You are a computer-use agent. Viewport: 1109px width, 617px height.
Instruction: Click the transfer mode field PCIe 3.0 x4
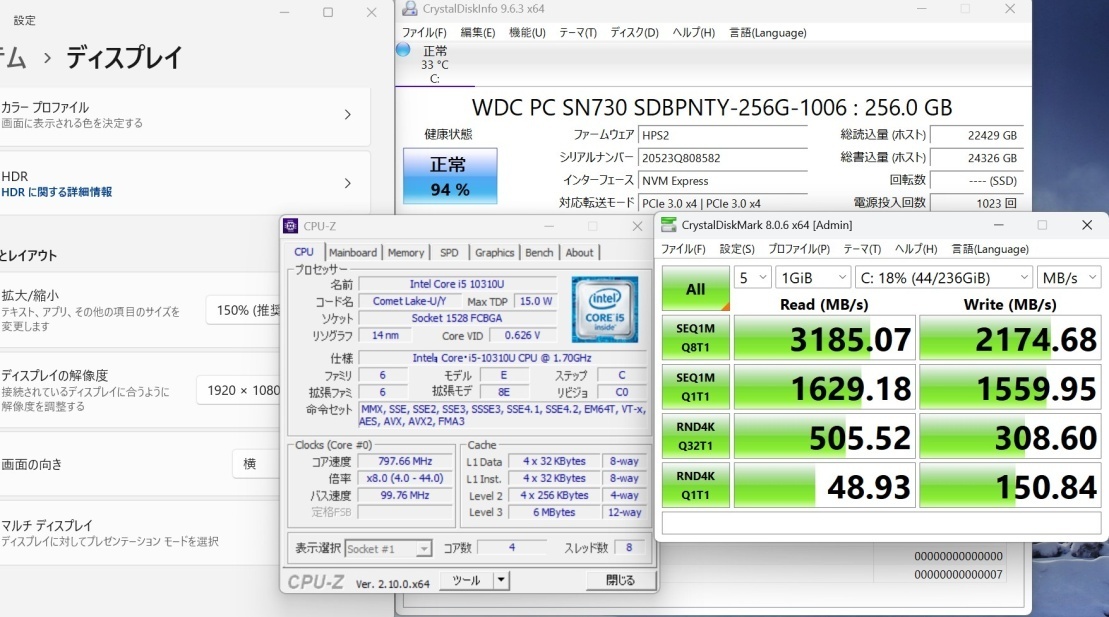click(x=723, y=203)
